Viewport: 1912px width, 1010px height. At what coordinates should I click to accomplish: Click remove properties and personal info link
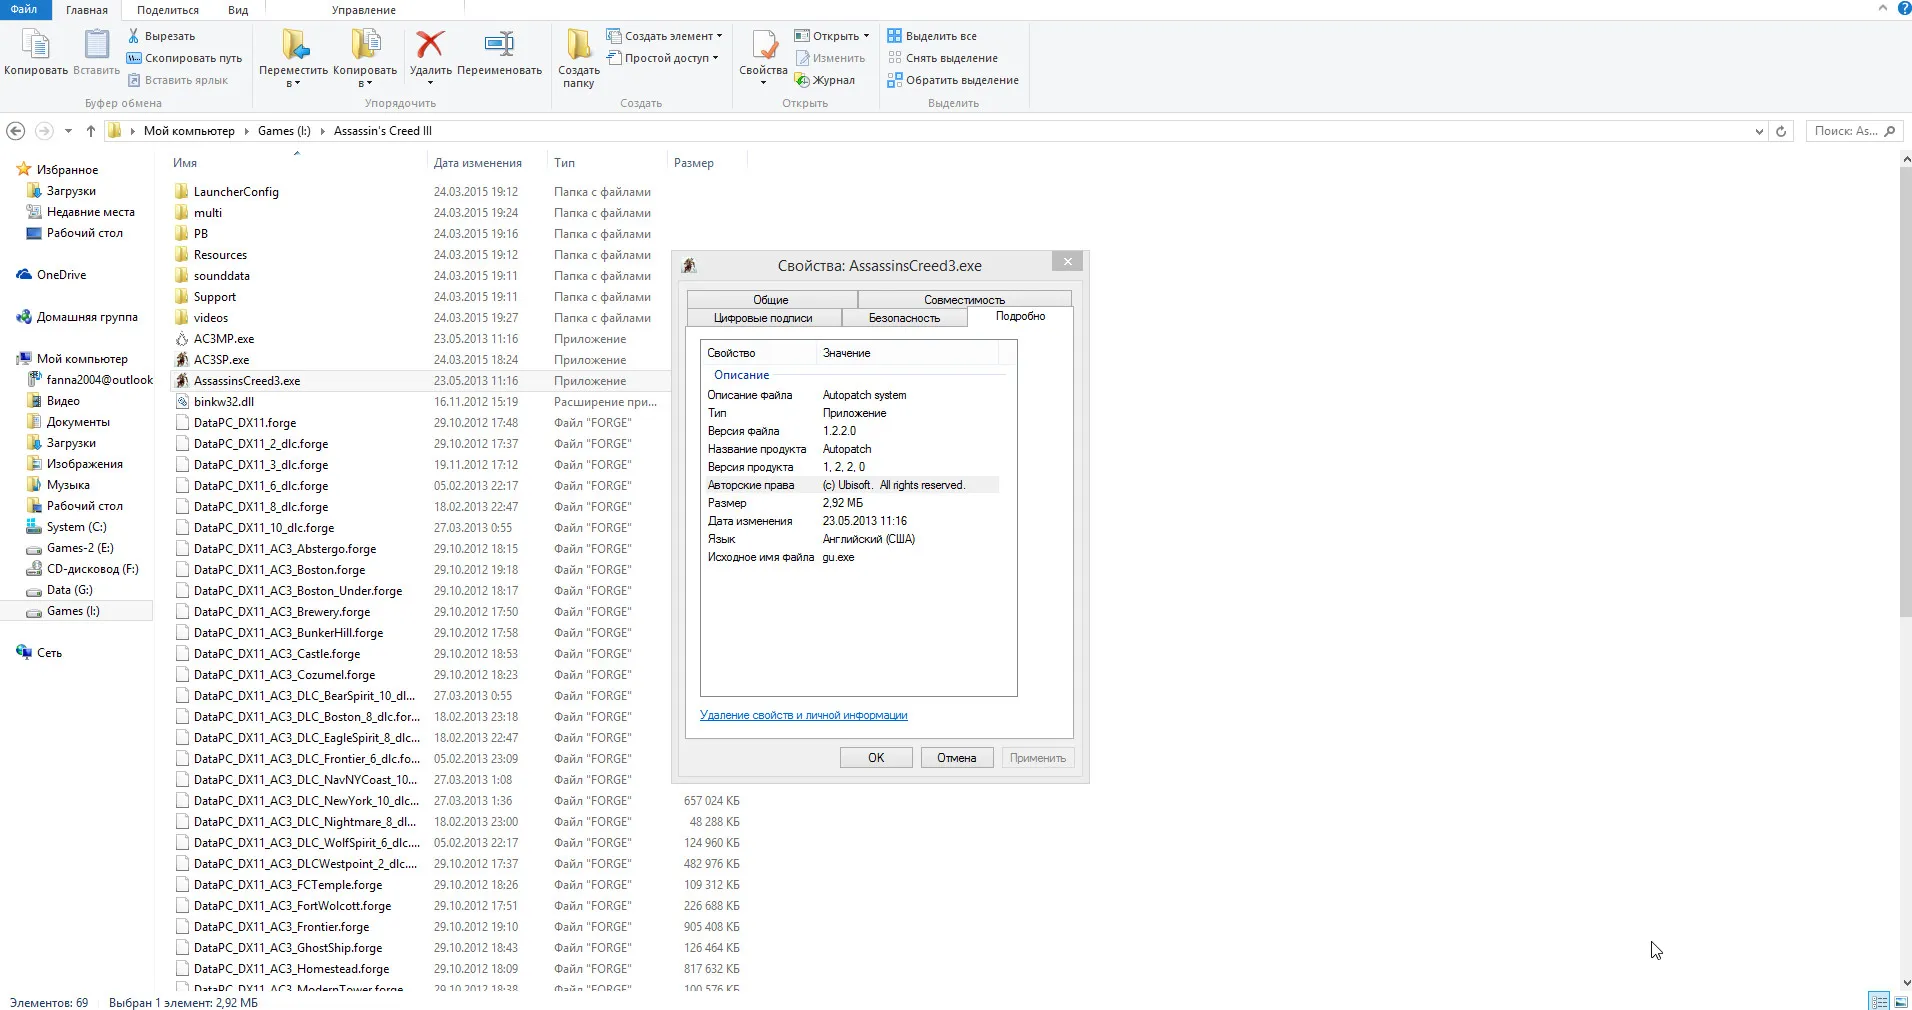[x=804, y=715]
